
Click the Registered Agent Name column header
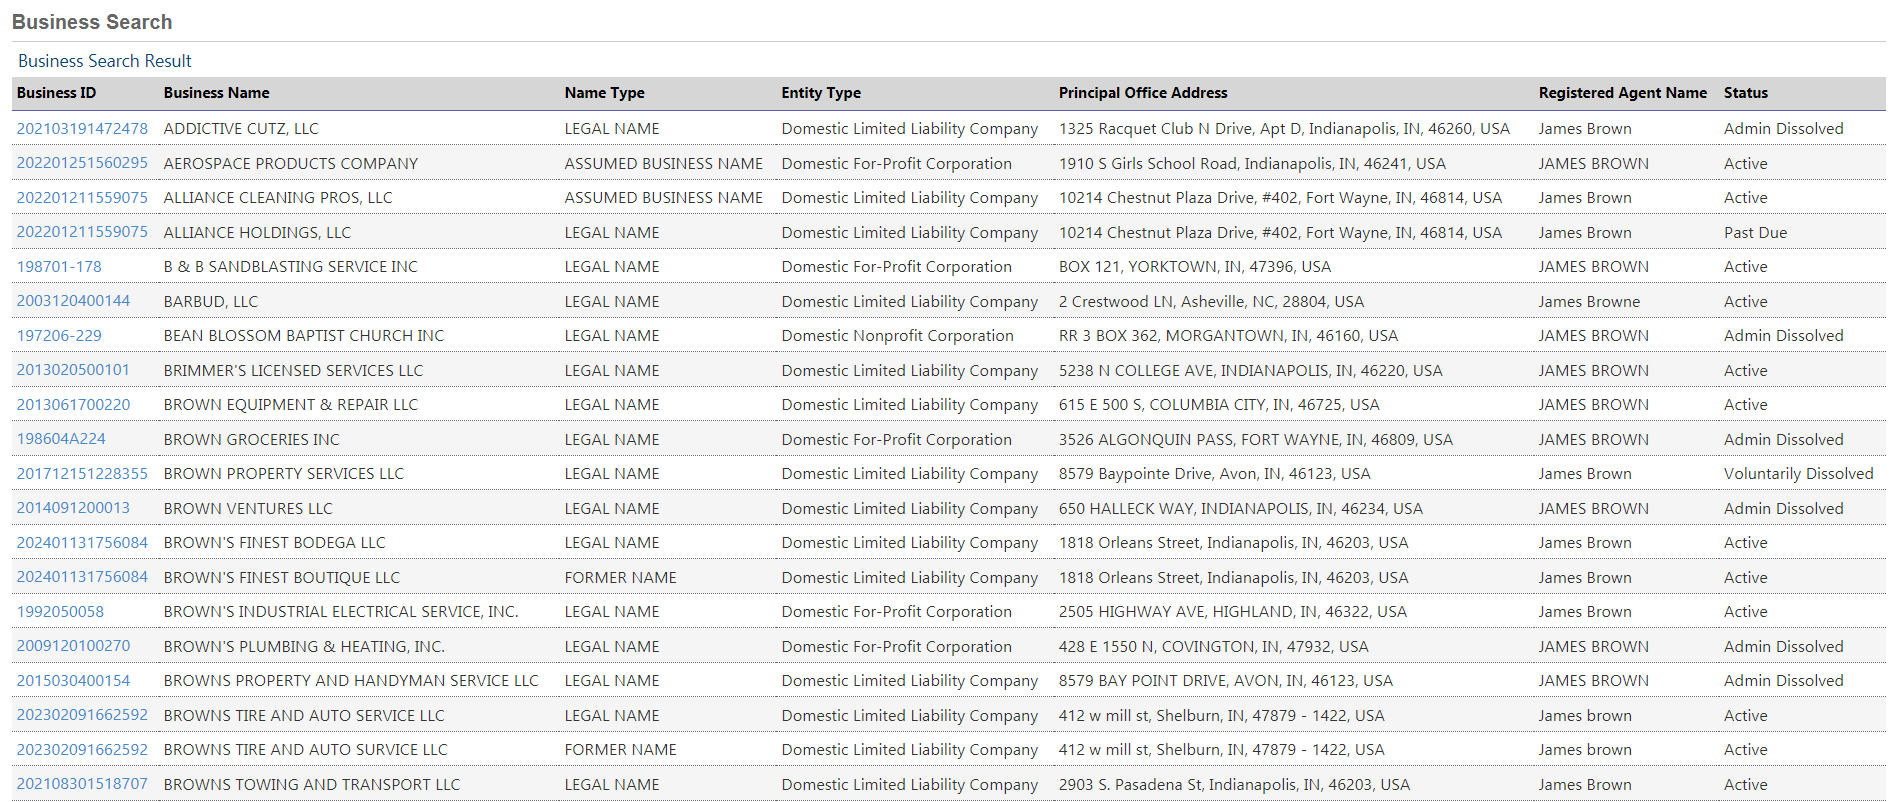tap(1622, 93)
